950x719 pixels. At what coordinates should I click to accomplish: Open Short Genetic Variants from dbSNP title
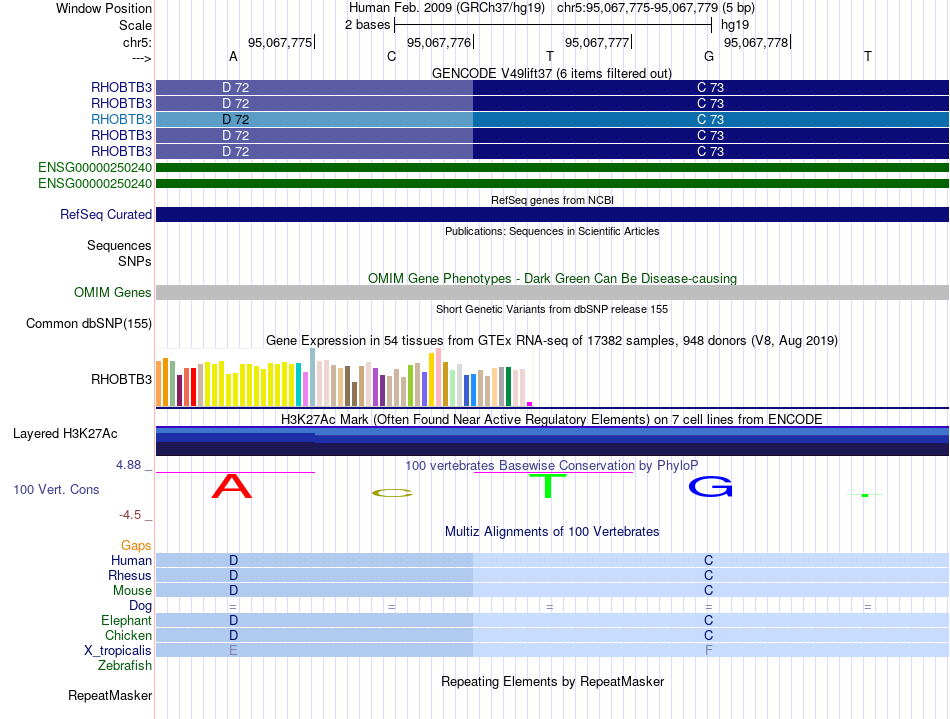pyautogui.click(x=552, y=309)
